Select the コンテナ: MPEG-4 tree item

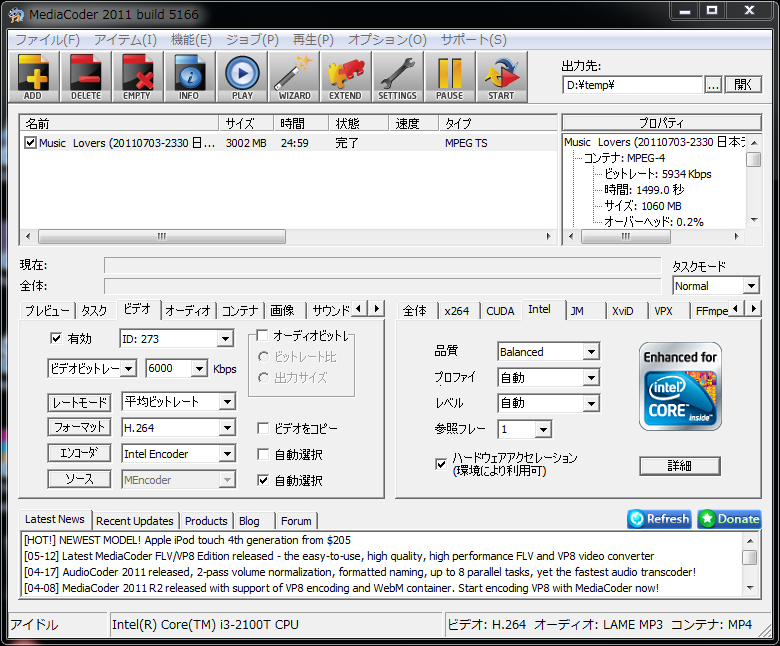coord(624,158)
